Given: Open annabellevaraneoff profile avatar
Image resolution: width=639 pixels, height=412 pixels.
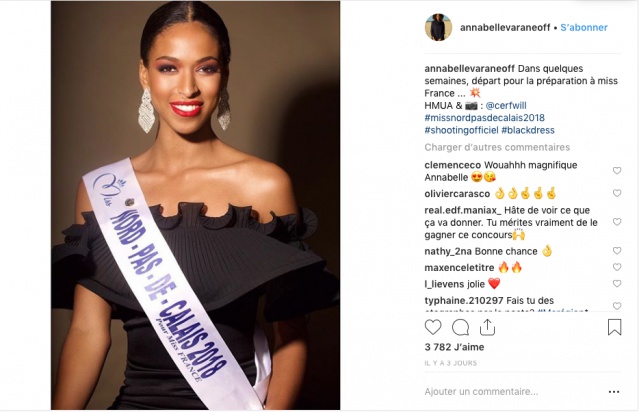Looking at the screenshot, I should tap(438, 27).
